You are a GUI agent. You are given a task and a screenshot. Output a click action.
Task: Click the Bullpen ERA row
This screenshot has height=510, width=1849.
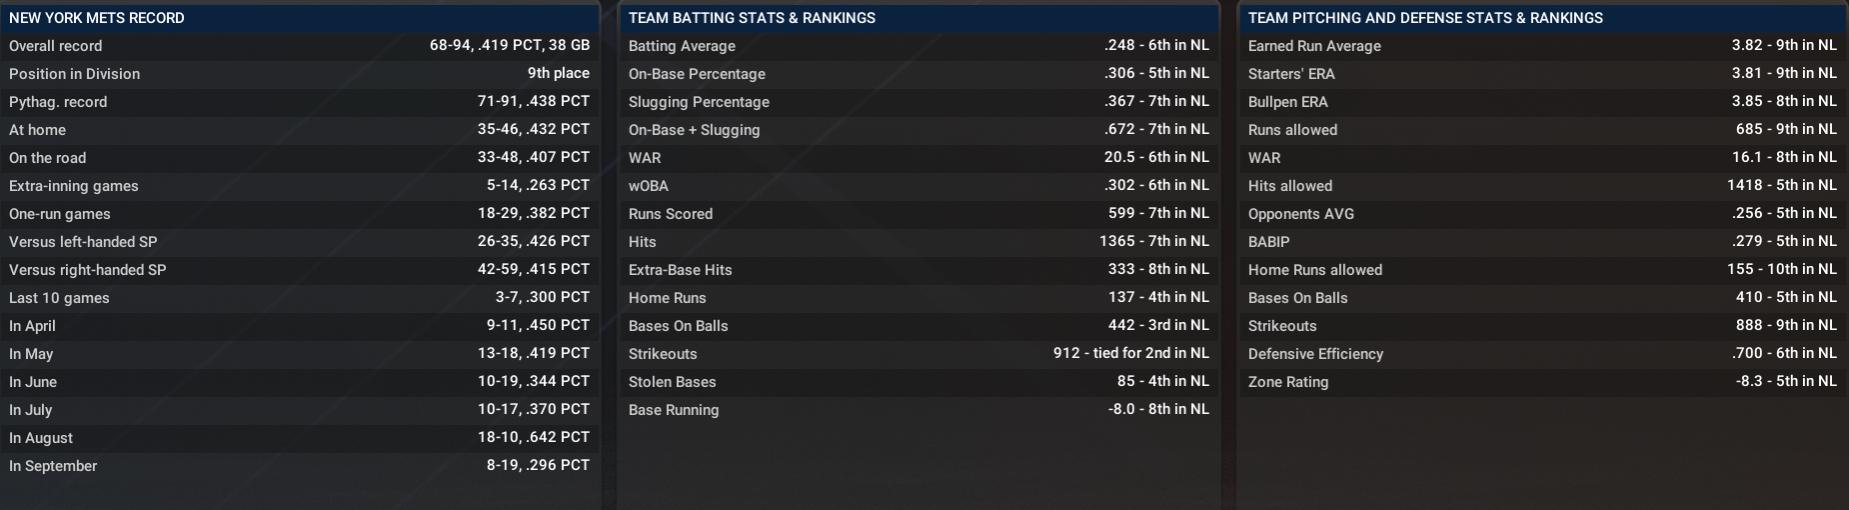(1541, 102)
